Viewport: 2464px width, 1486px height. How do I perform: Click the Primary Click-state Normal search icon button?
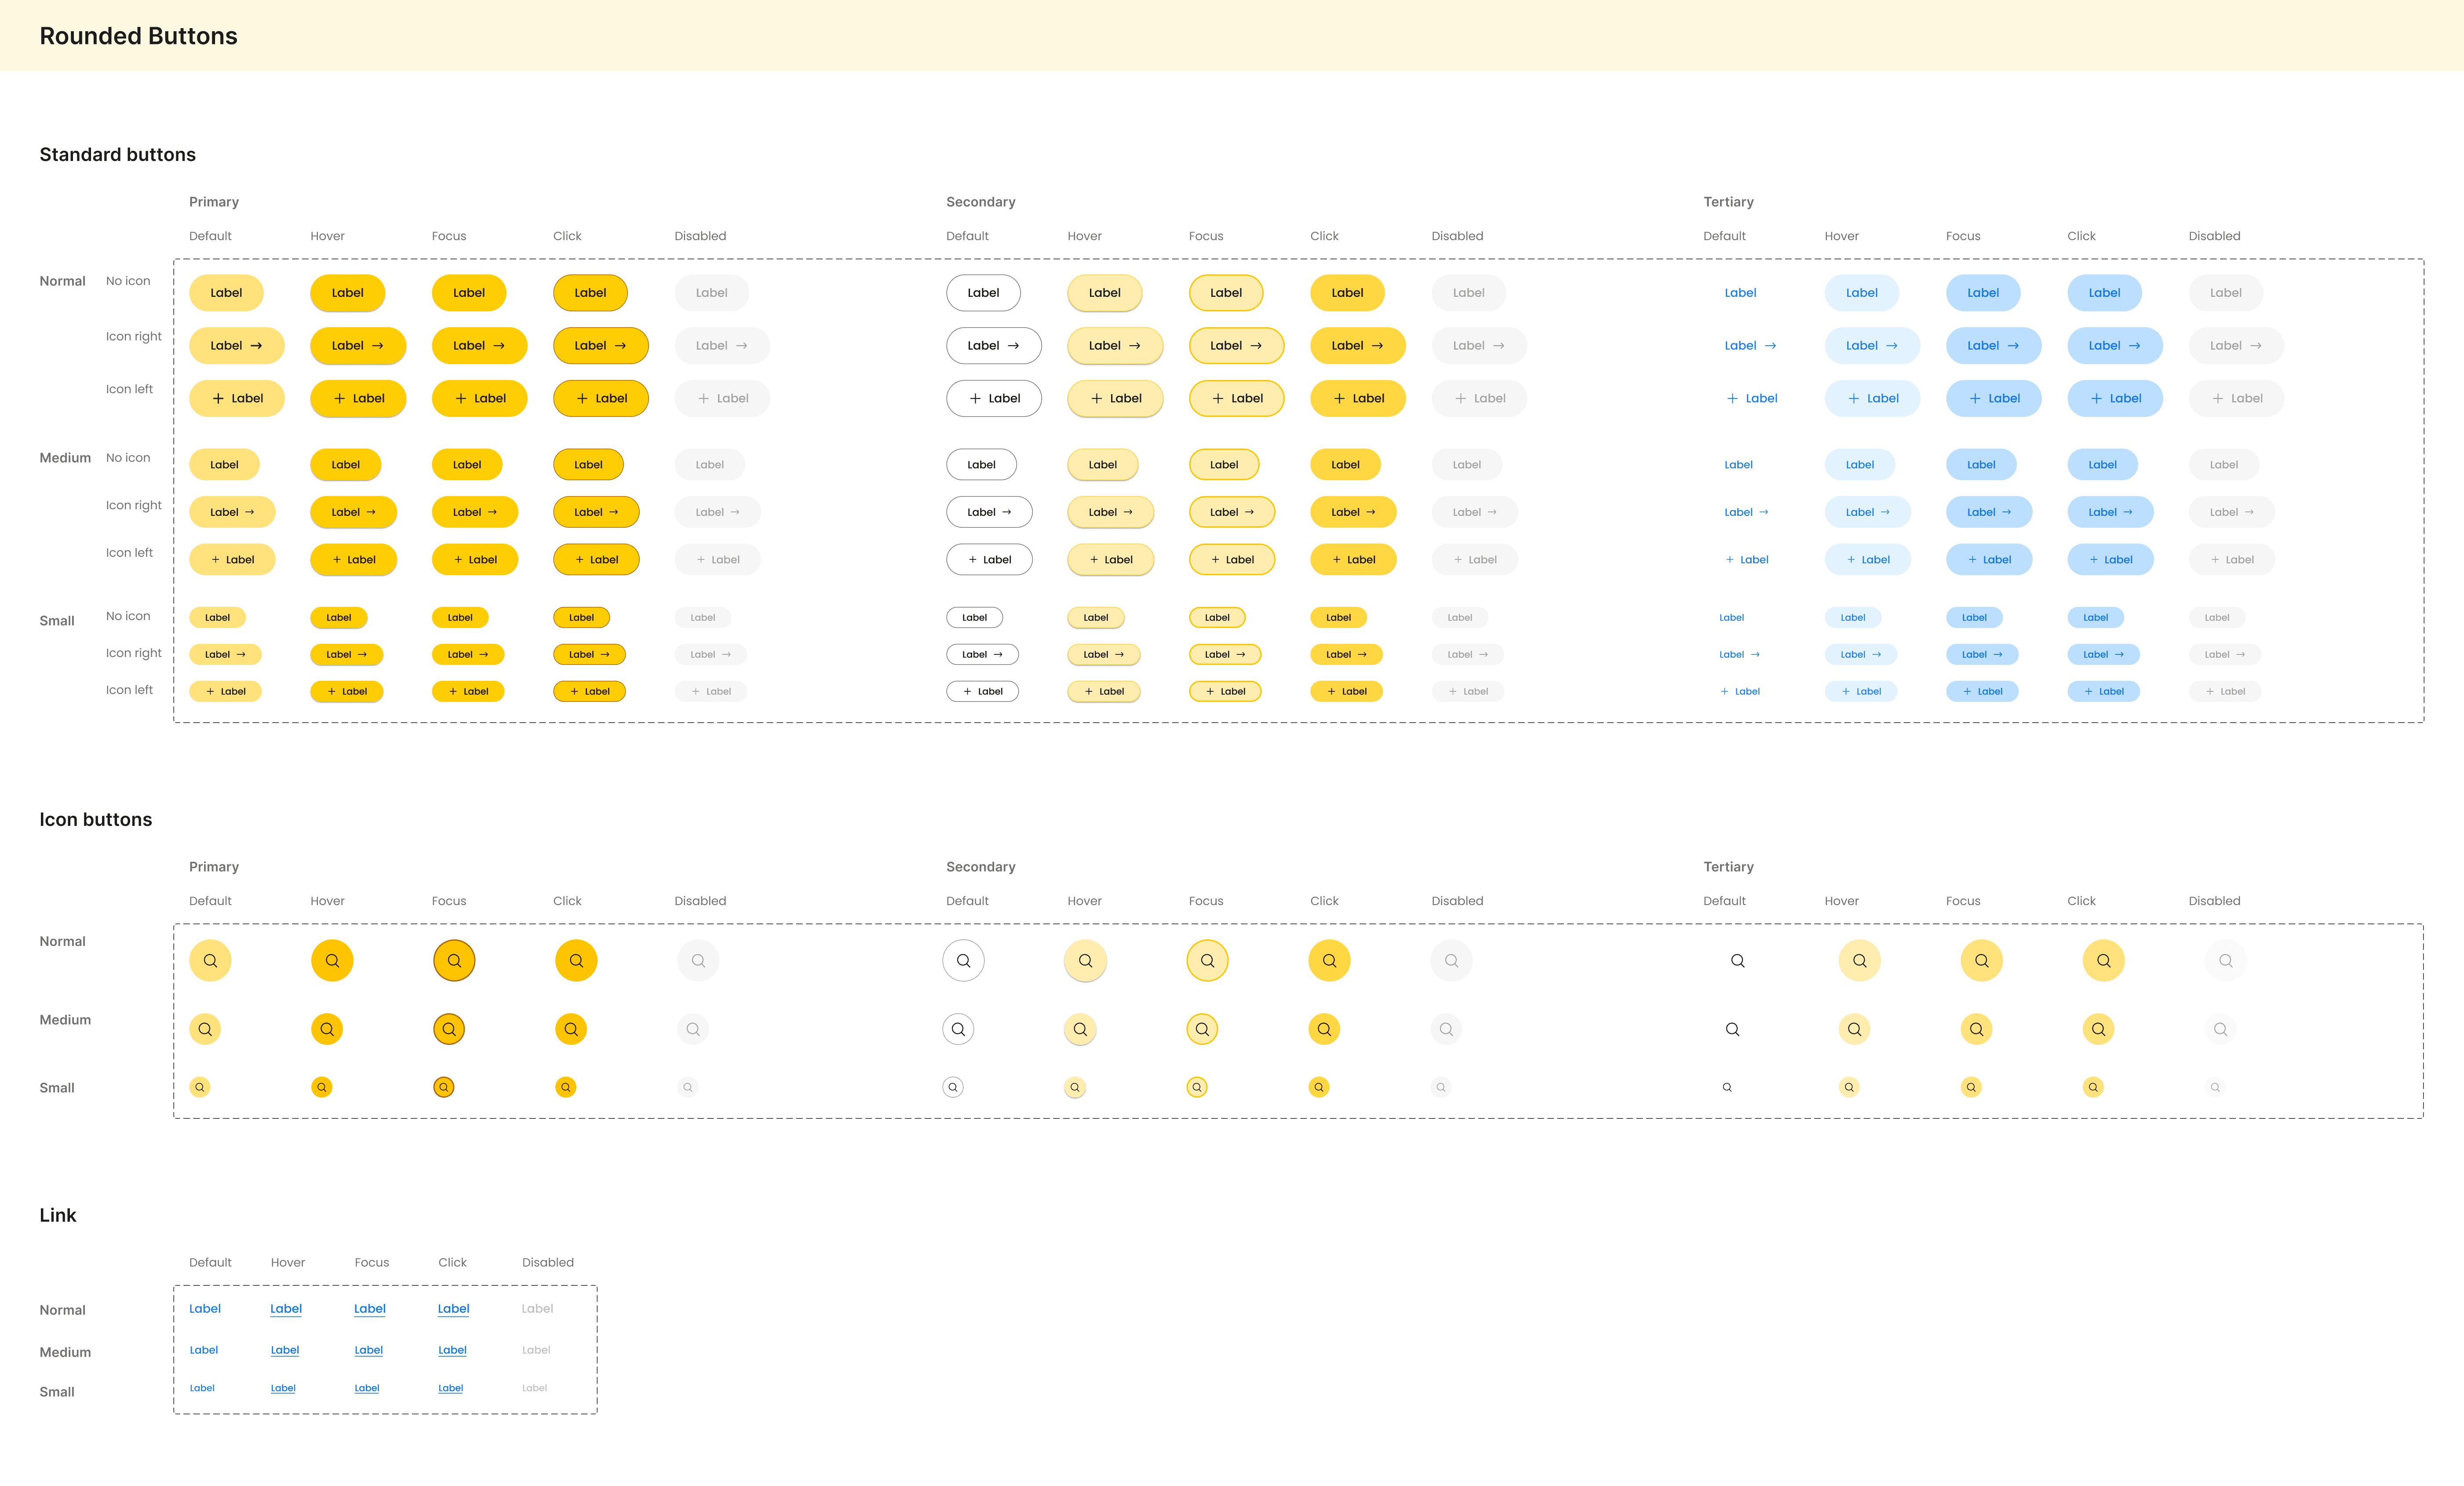point(576,960)
